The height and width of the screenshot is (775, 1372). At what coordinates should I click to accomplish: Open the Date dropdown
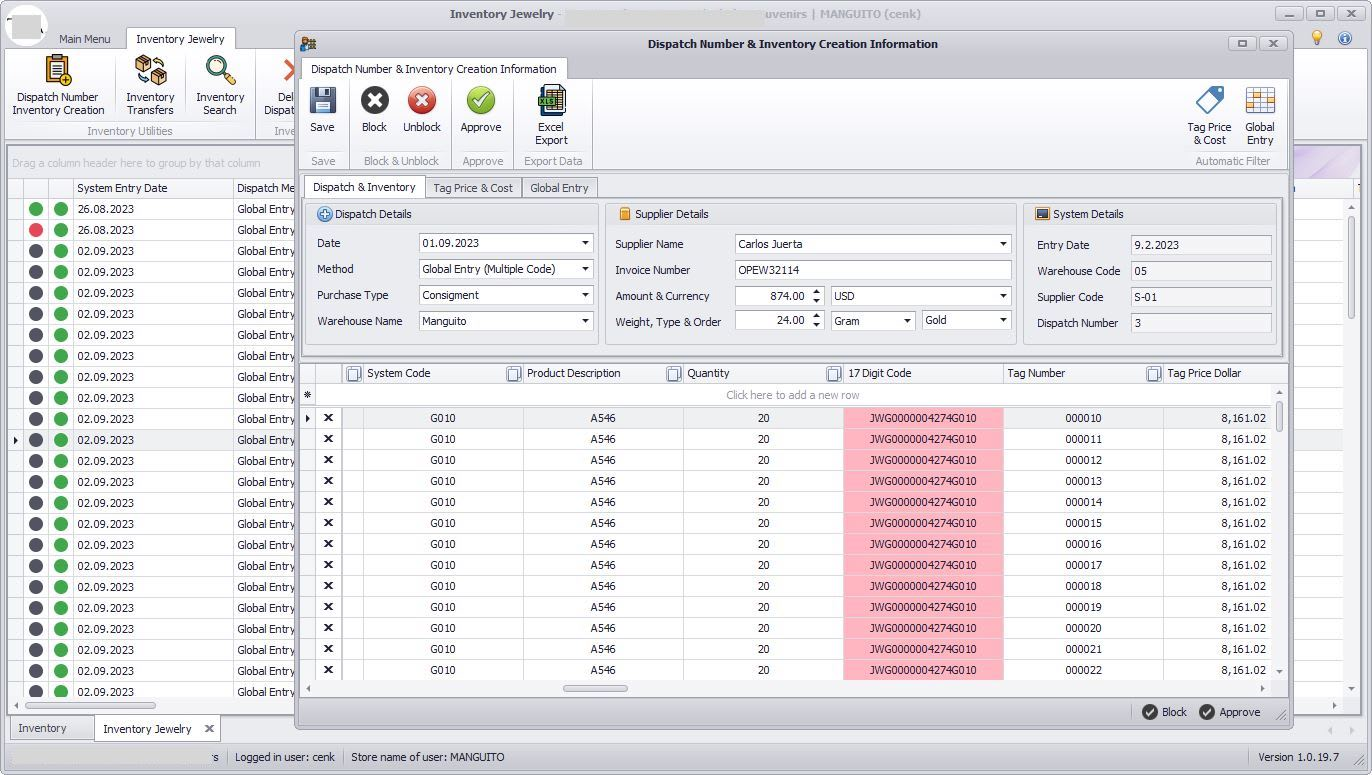[x=585, y=243]
